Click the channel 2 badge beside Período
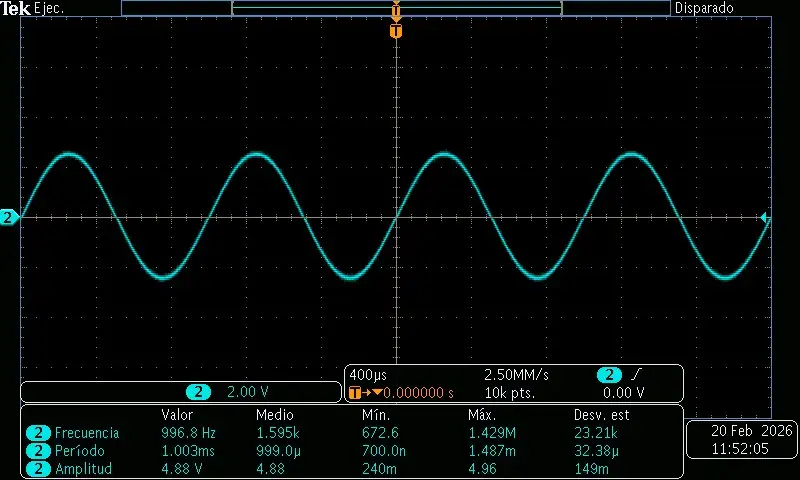Image resolution: width=800 pixels, height=480 pixels. tap(38, 451)
